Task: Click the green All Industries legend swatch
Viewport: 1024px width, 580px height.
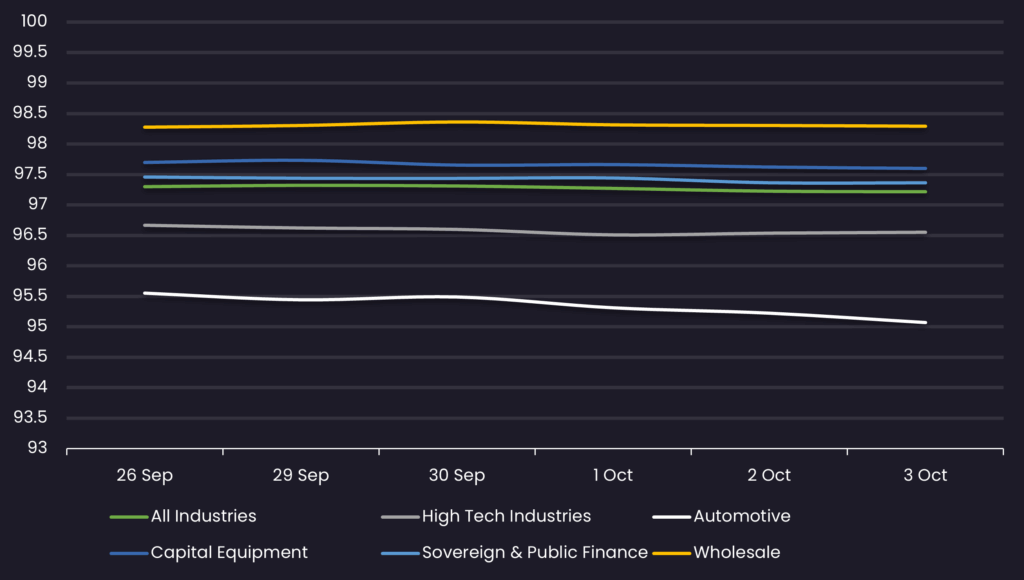Action: click(x=128, y=517)
